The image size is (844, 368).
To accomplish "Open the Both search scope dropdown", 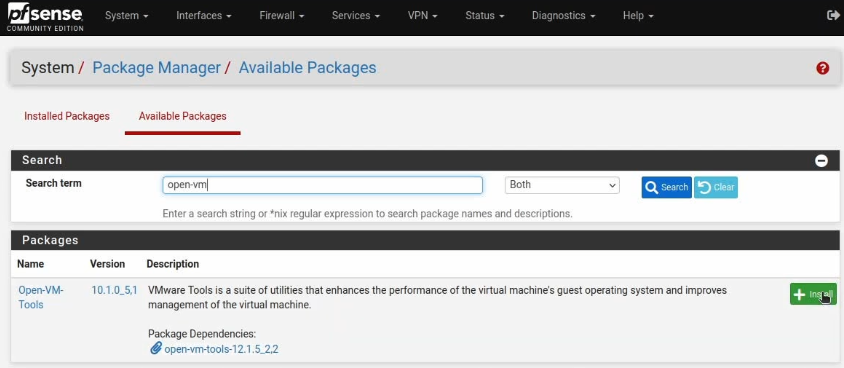I will pyautogui.click(x=562, y=185).
